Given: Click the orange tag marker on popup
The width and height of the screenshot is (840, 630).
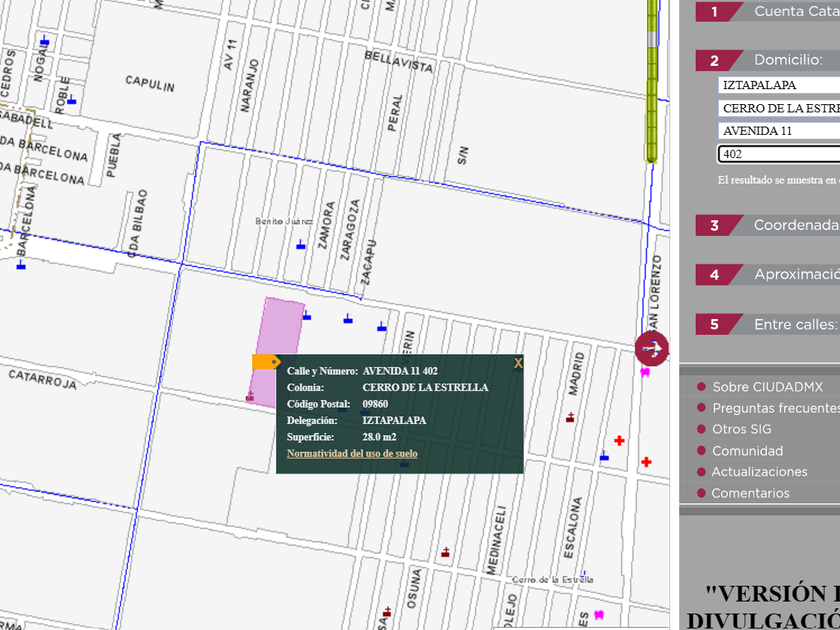Looking at the screenshot, I should [x=265, y=362].
